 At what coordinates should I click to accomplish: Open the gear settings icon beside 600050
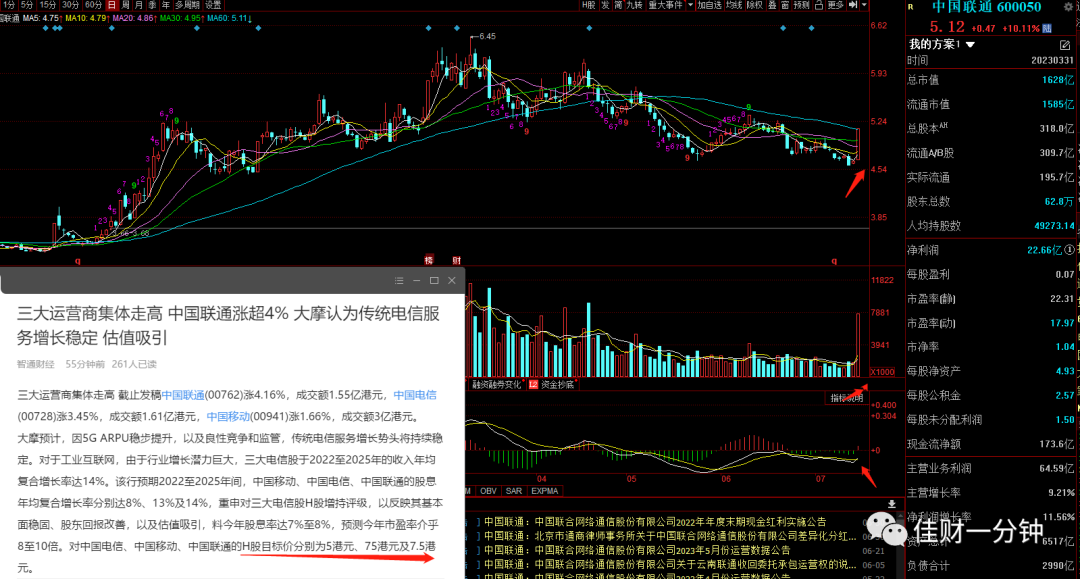[1068, 6]
